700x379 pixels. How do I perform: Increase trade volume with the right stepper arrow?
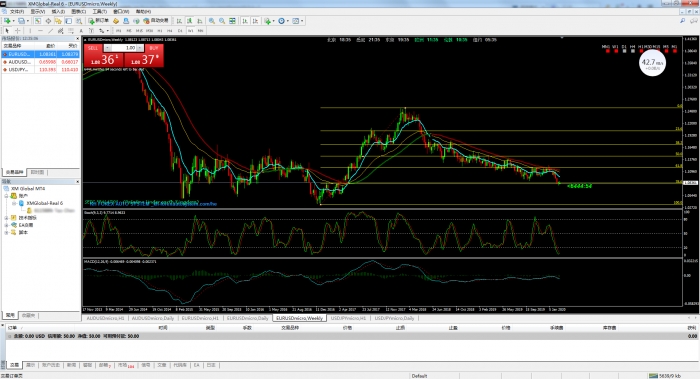[x=140, y=48]
